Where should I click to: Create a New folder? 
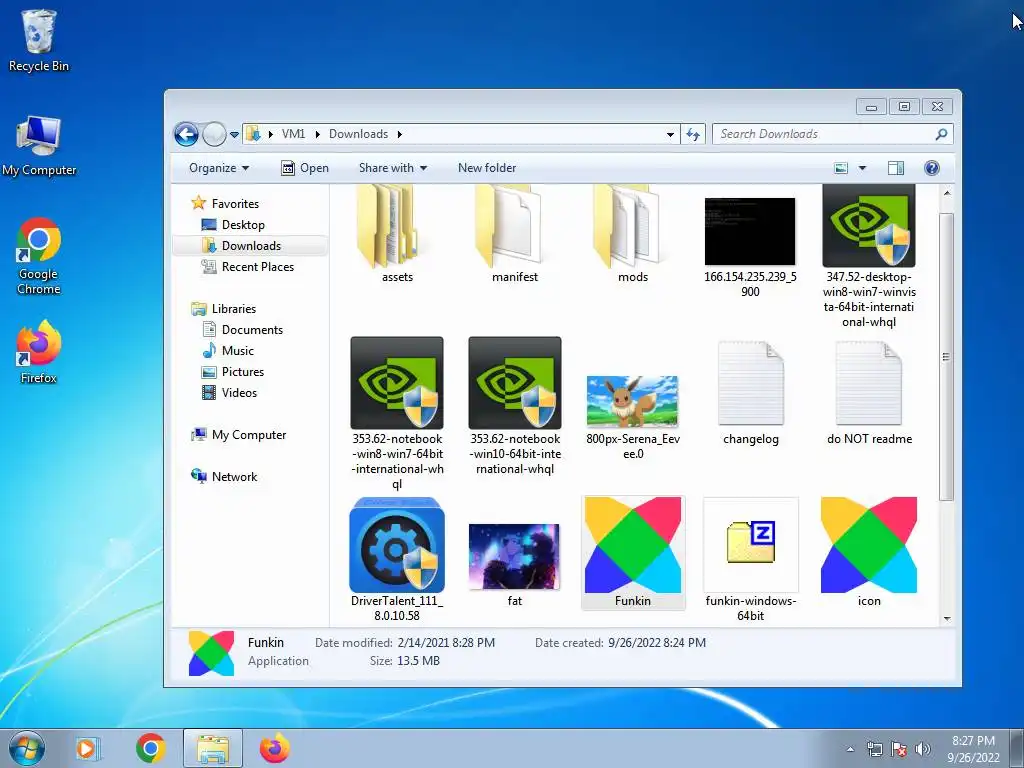click(487, 168)
